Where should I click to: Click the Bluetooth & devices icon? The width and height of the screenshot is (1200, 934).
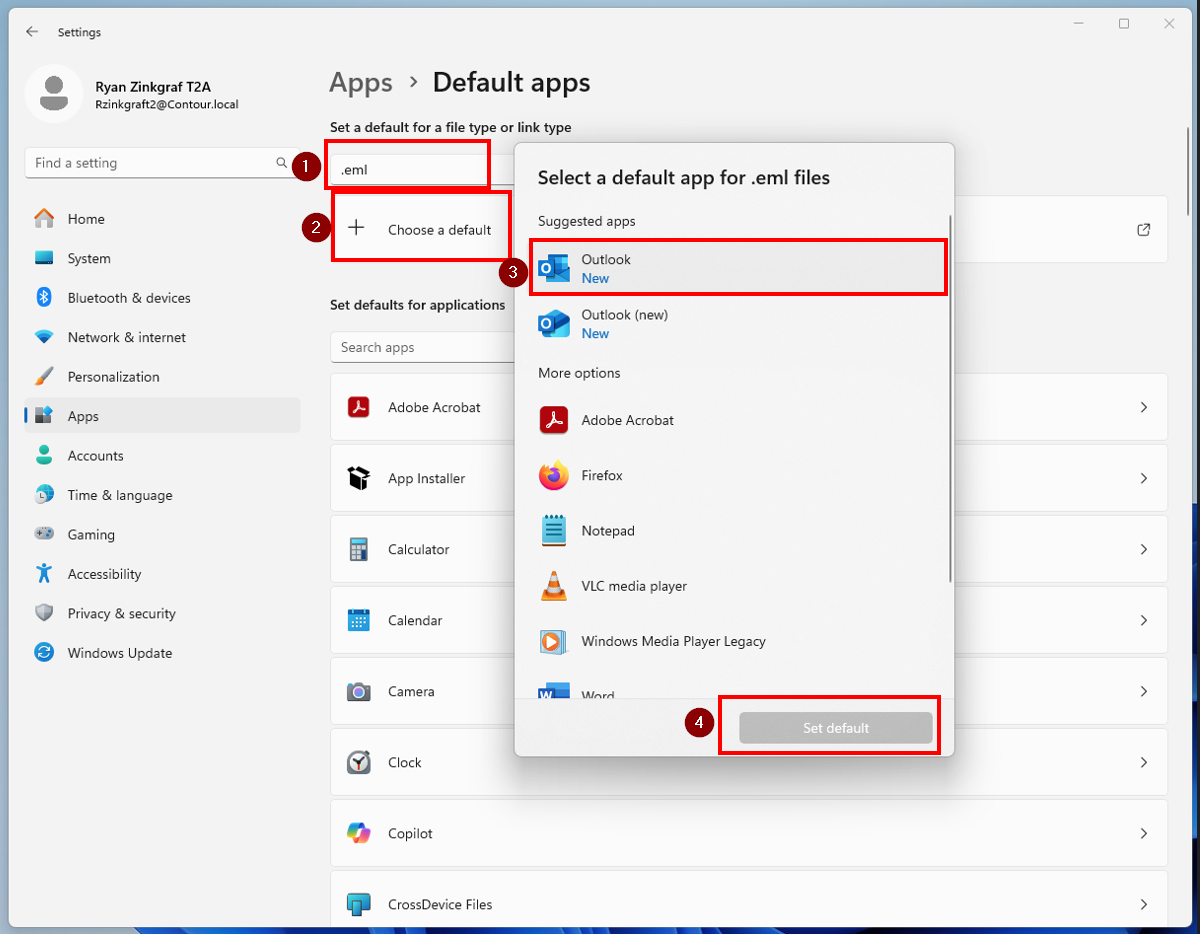[x=44, y=298]
